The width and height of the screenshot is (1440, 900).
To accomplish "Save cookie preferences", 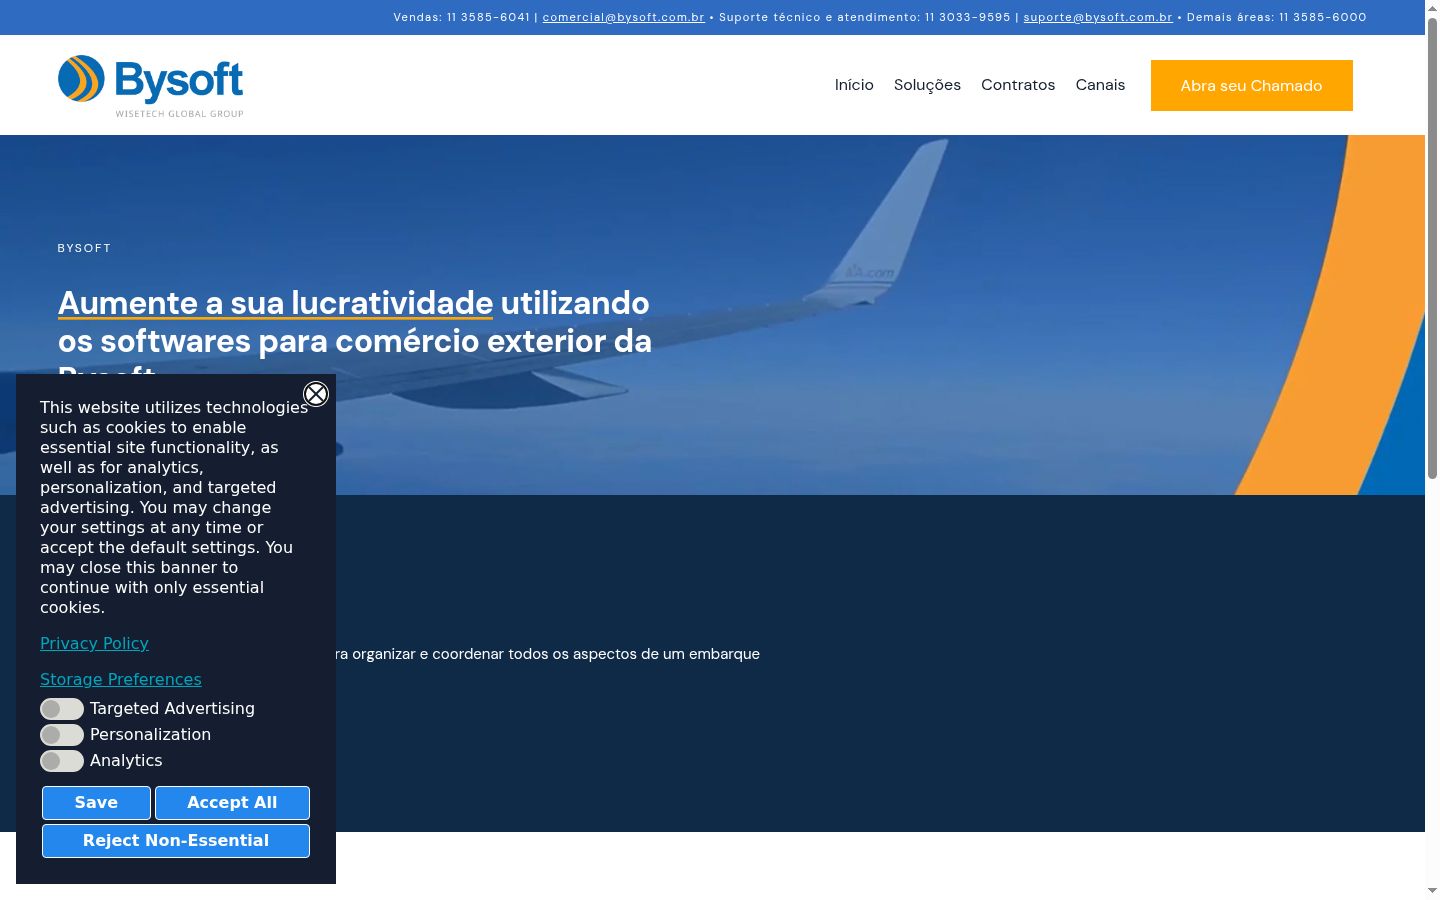I will [x=96, y=803].
